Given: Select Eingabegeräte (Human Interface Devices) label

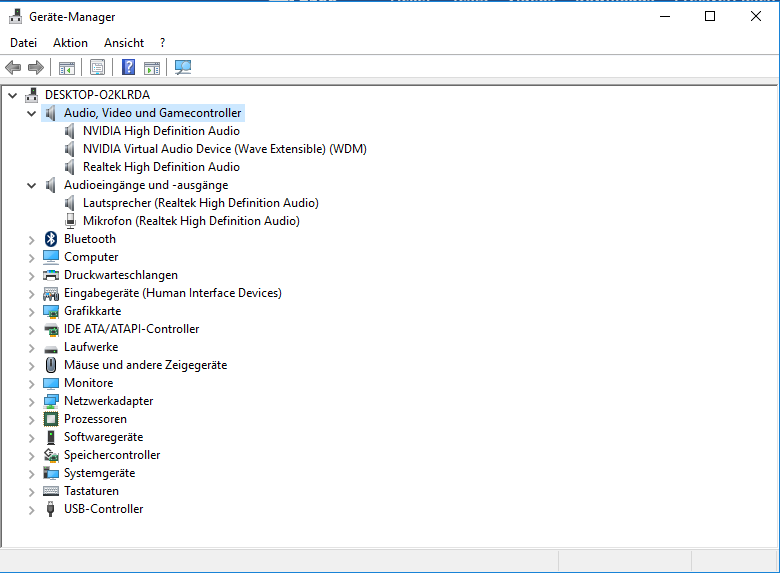Looking at the screenshot, I should [x=173, y=293].
